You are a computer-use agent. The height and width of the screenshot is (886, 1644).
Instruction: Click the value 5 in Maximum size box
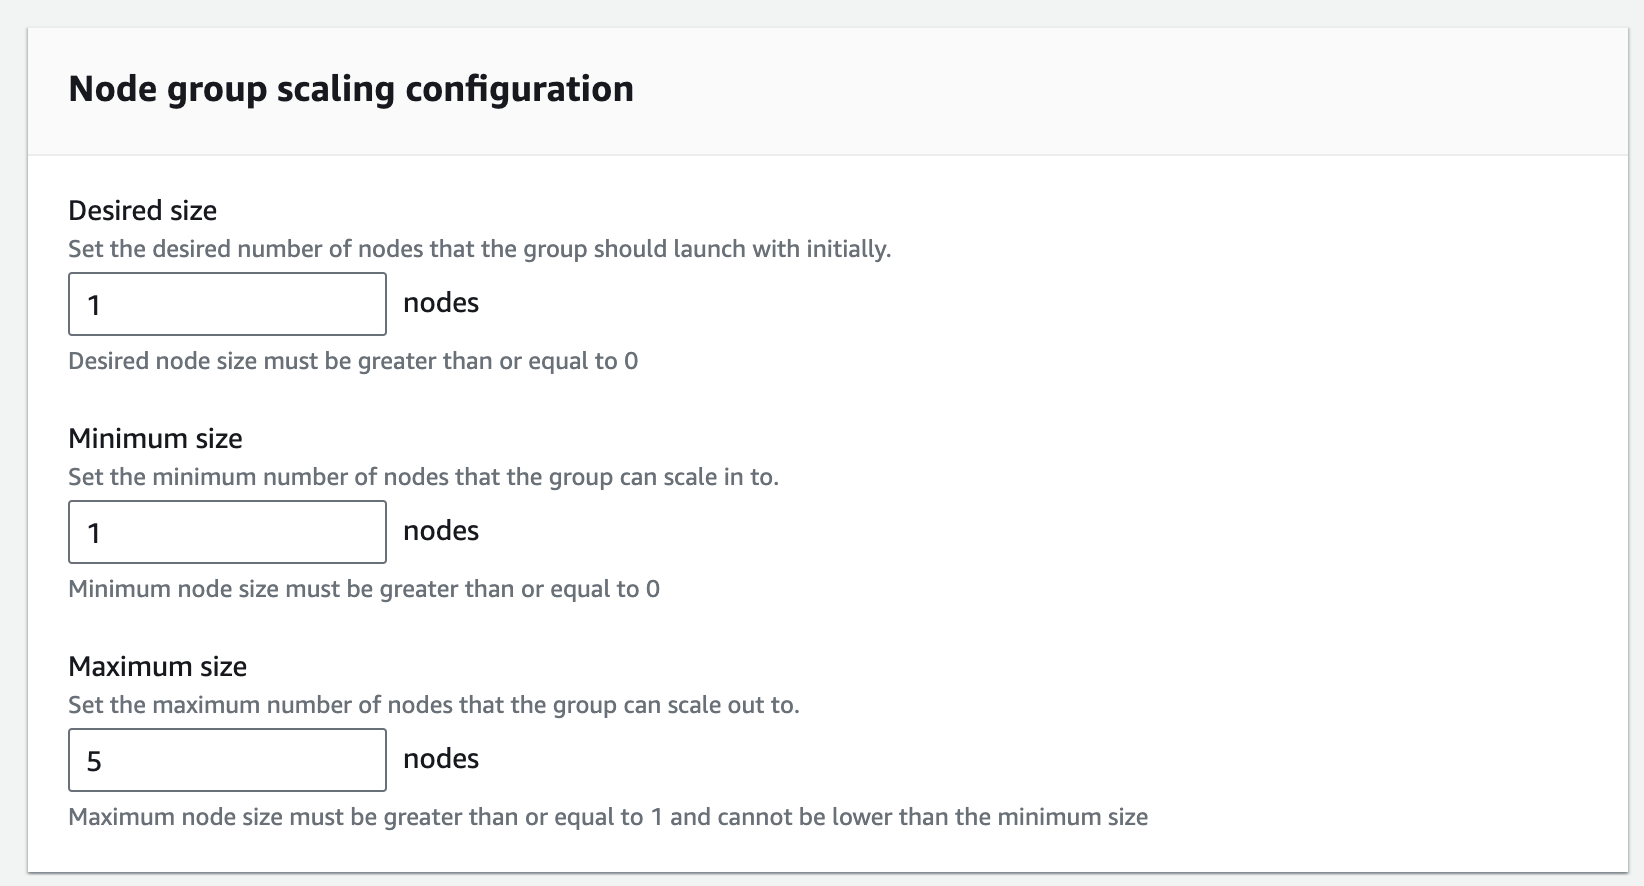[x=95, y=759]
